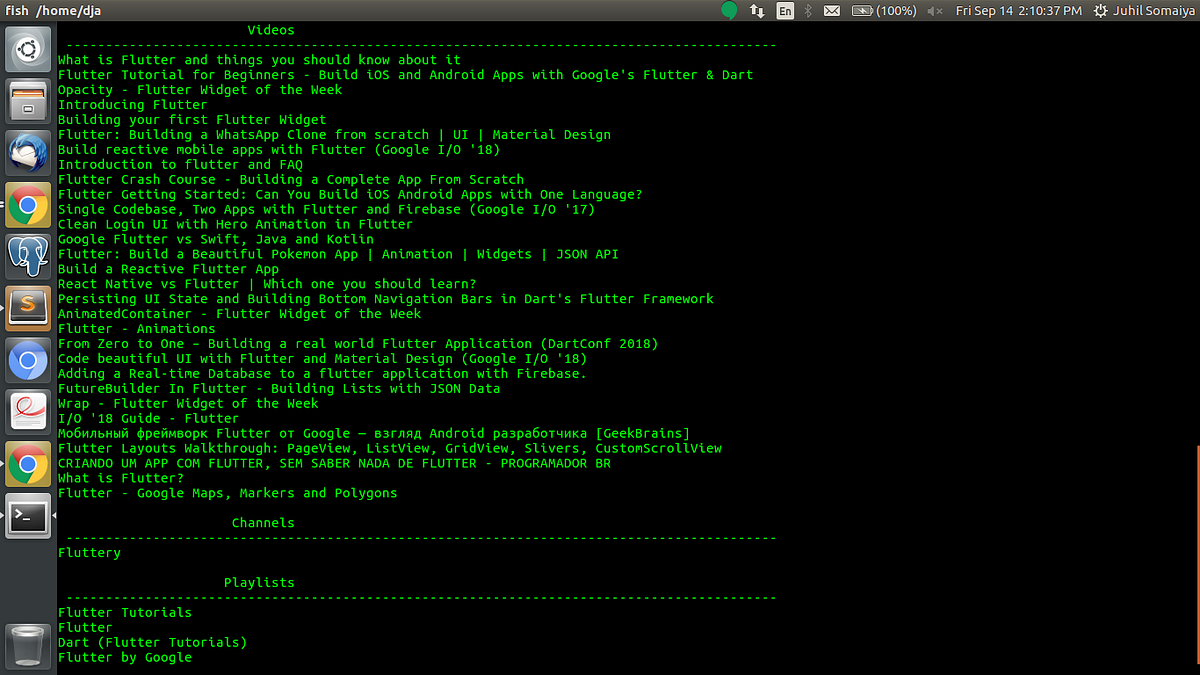Click 'Persisting UI State' line
Image resolution: width=1200 pixels, height=675 pixels.
point(386,299)
